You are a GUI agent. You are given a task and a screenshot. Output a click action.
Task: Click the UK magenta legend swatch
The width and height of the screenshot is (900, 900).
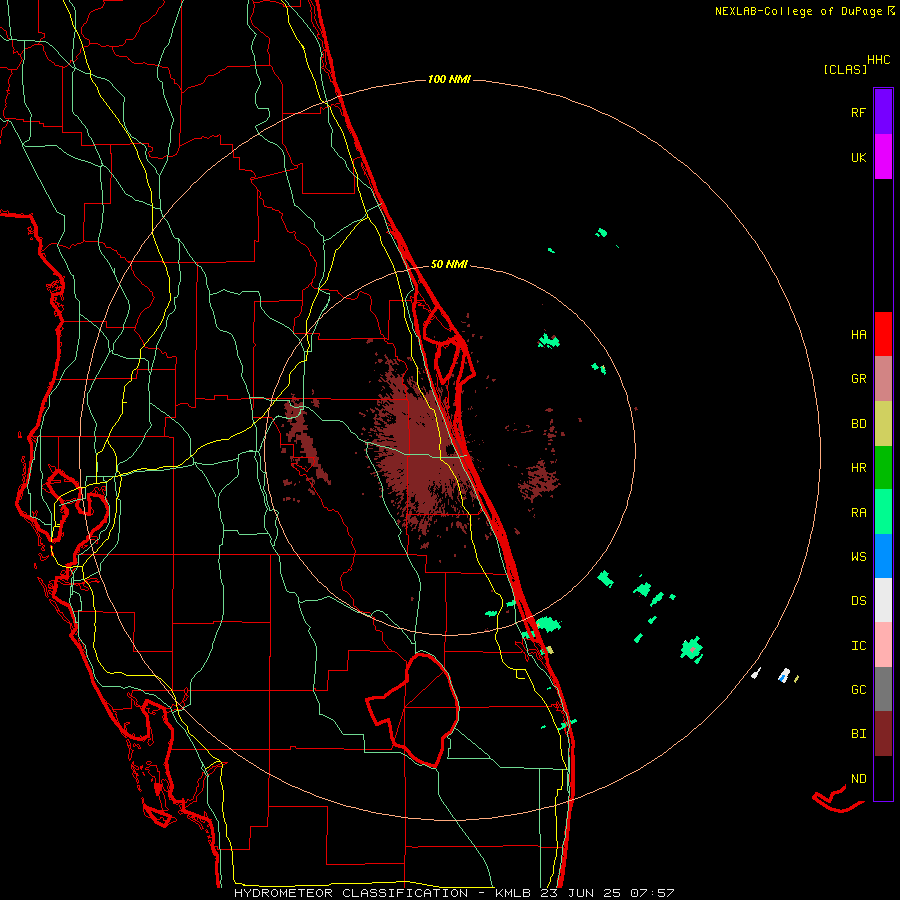[x=883, y=157]
